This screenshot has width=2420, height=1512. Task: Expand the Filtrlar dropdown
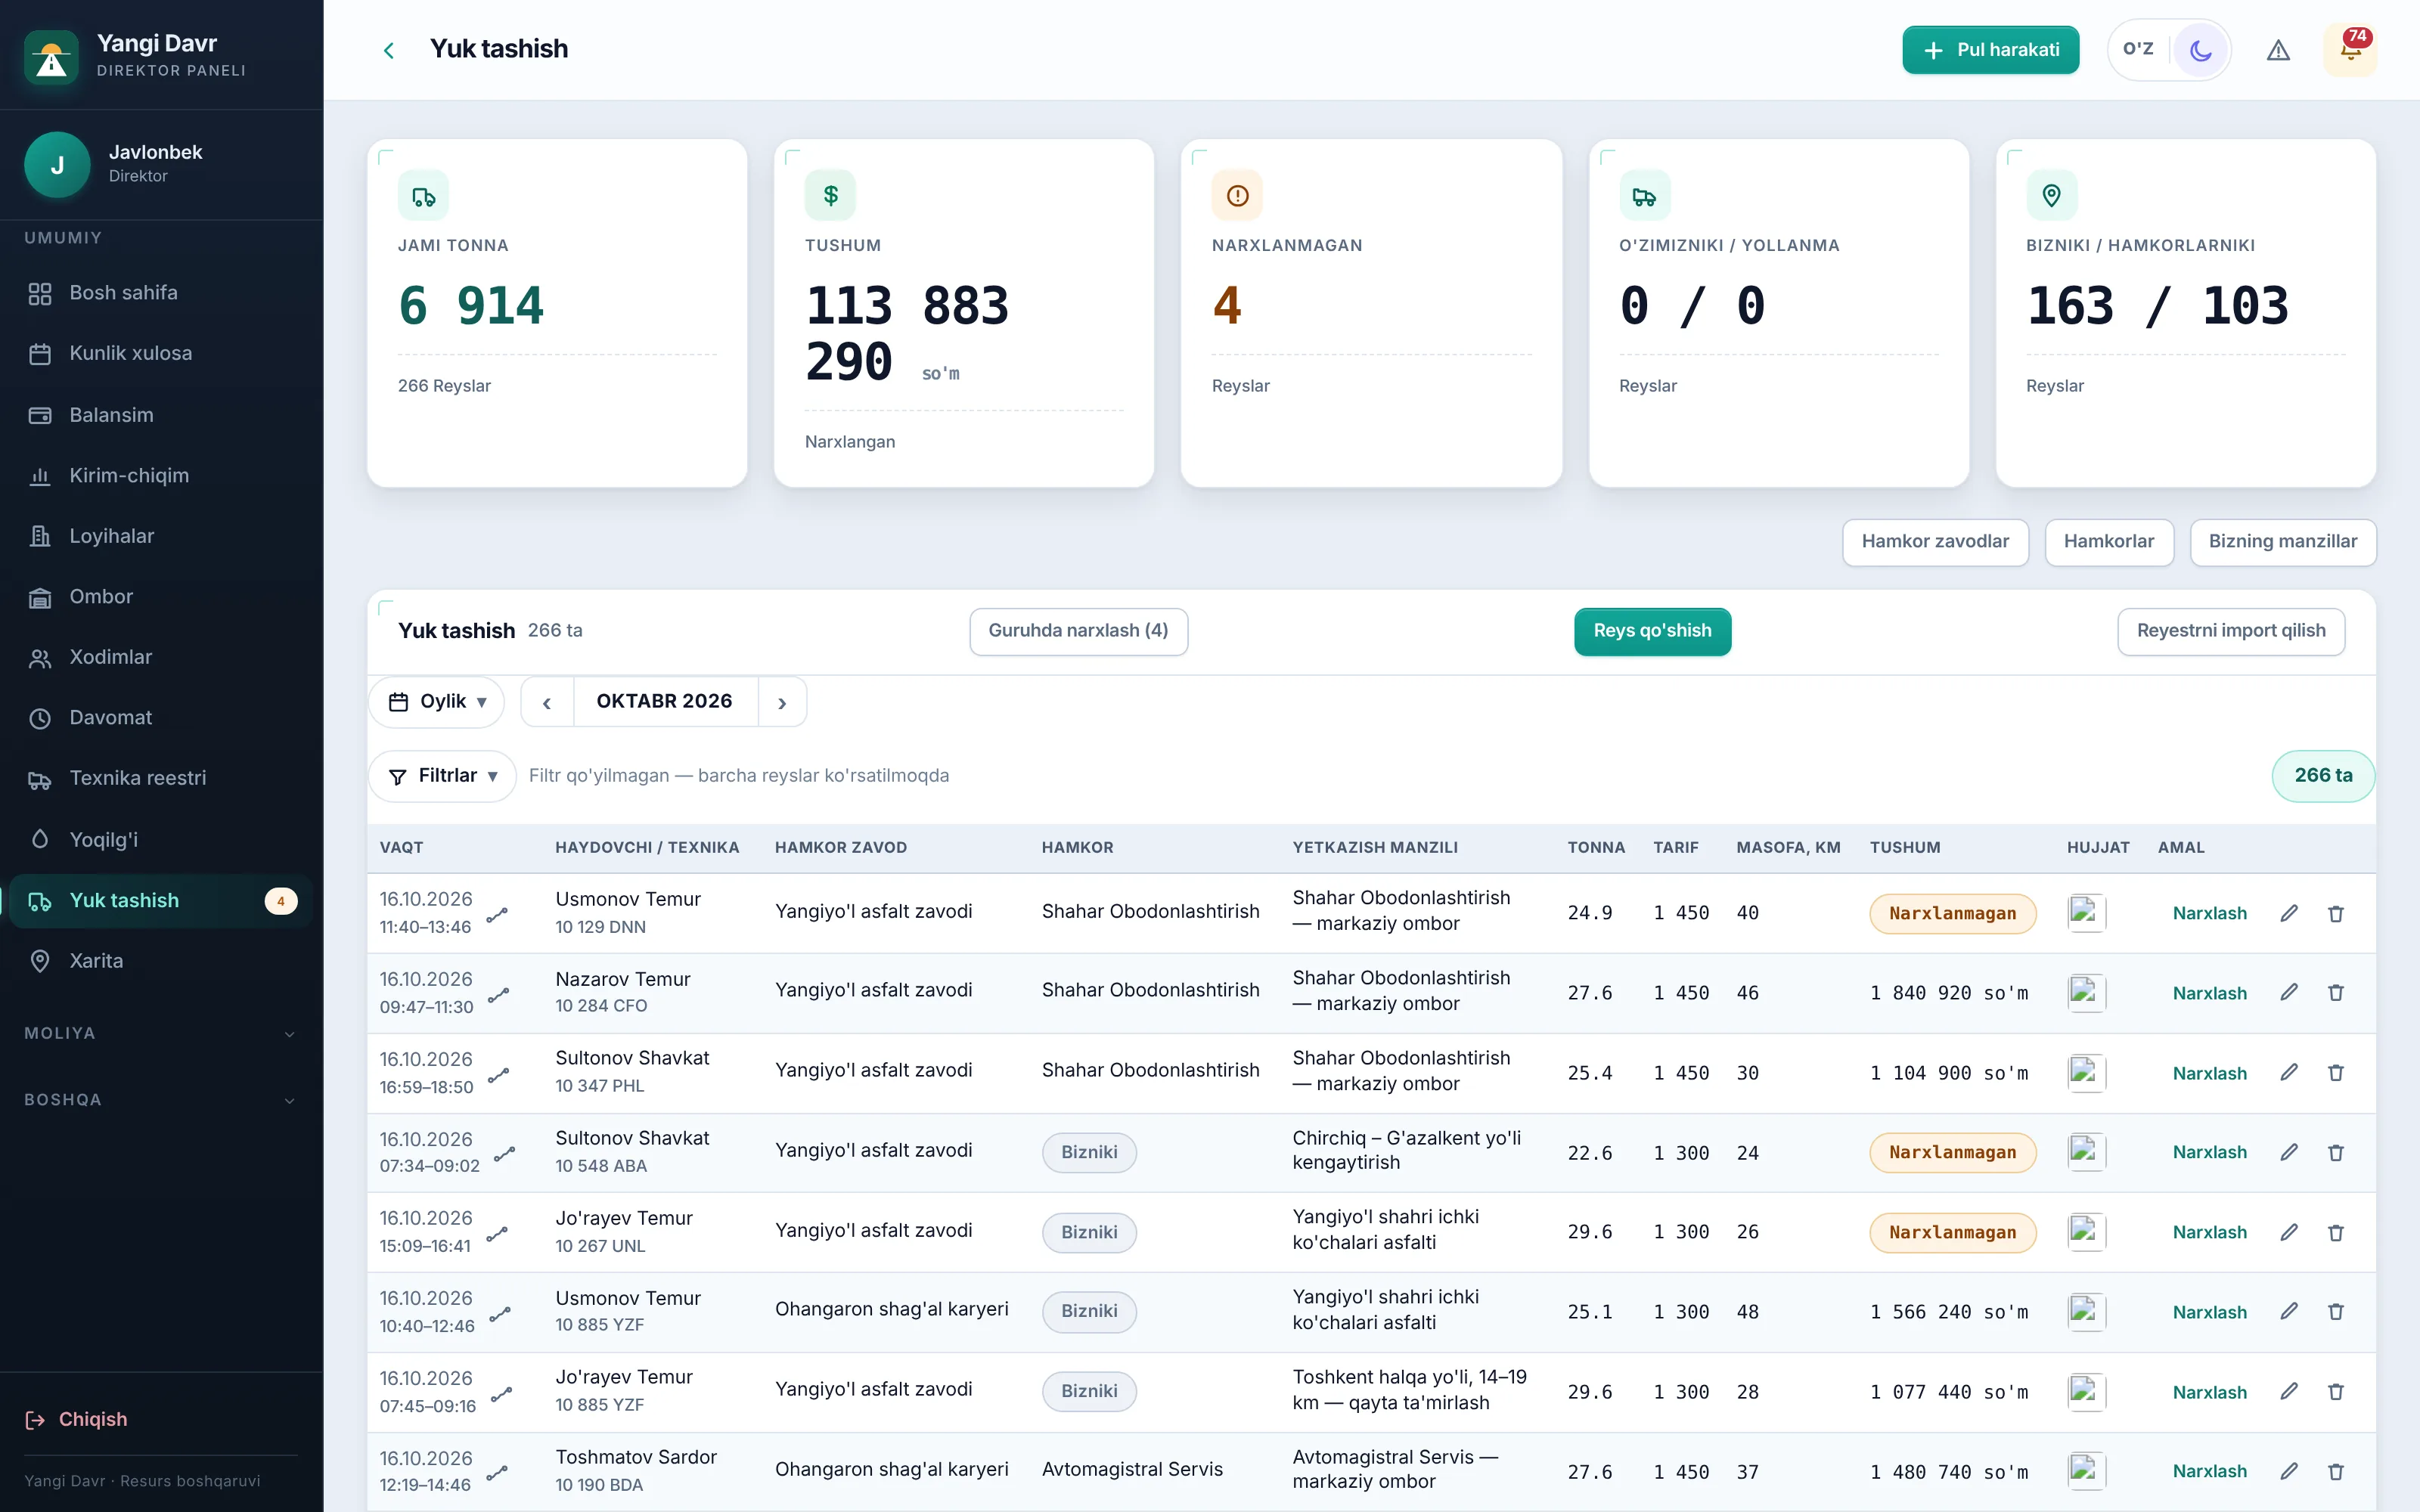click(x=442, y=776)
